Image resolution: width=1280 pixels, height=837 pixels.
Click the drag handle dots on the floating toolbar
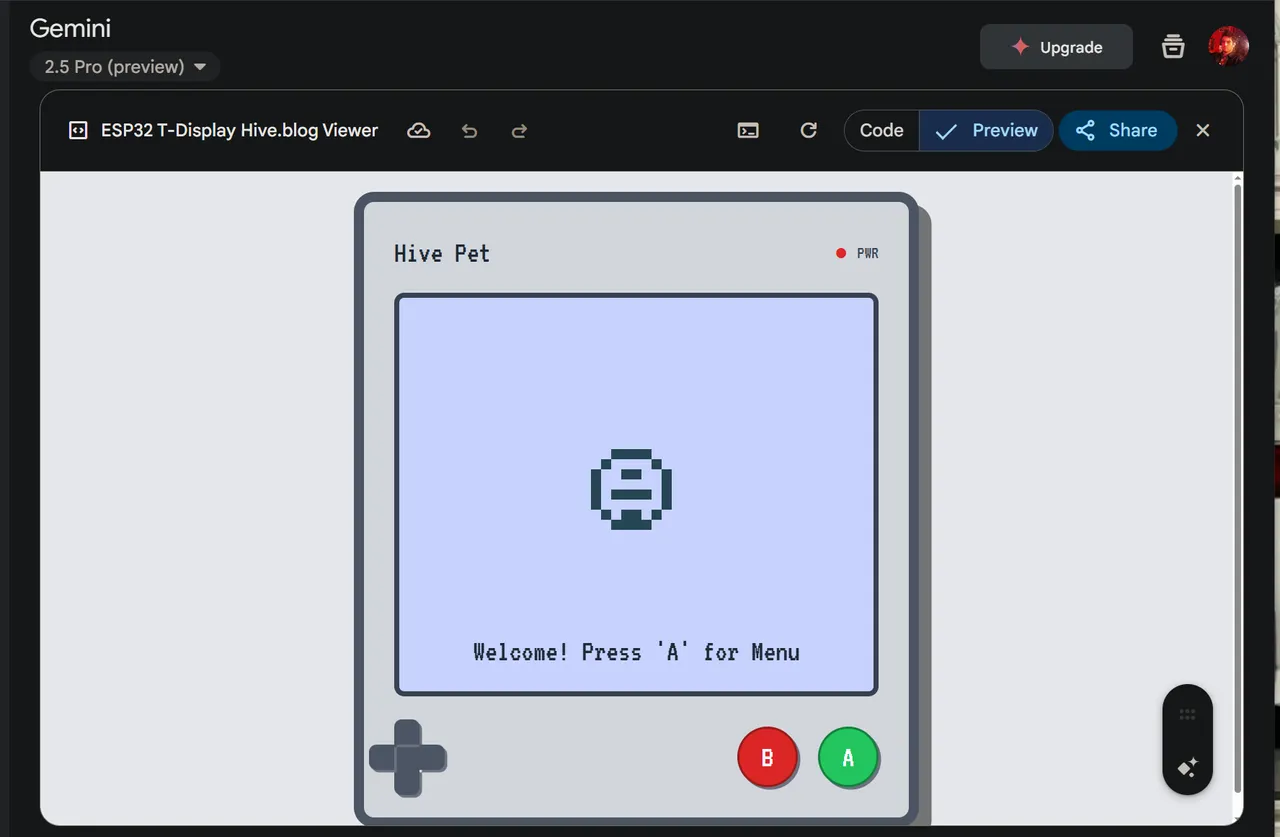1188,714
